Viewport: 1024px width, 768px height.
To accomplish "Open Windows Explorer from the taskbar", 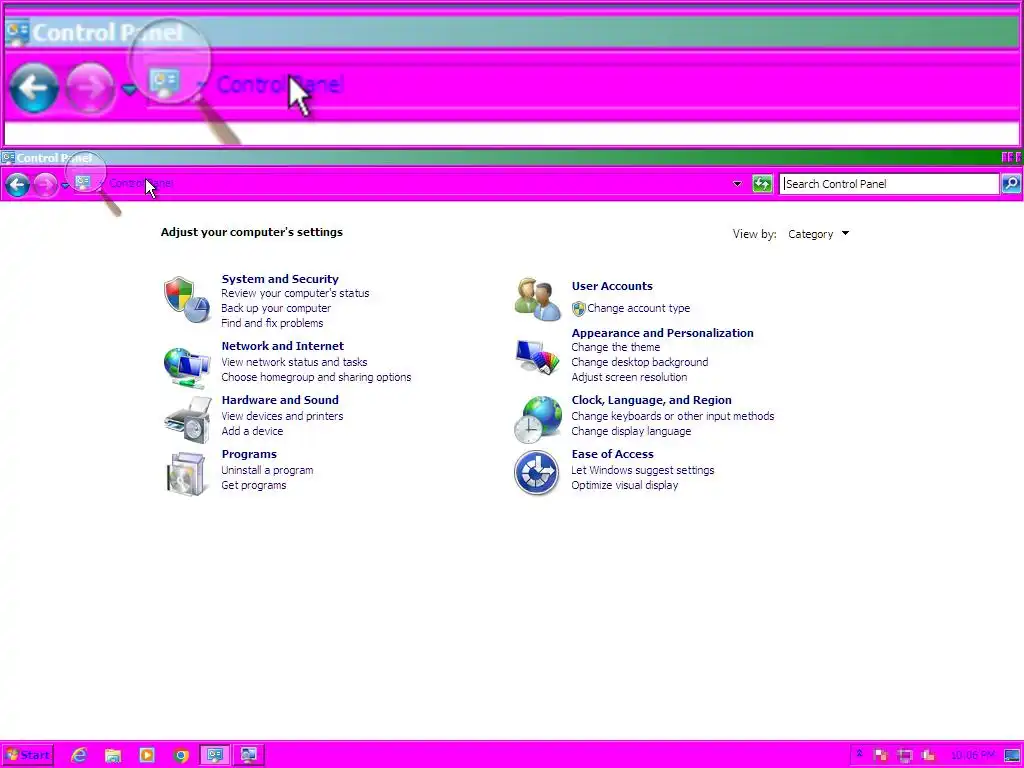I will [x=113, y=756].
